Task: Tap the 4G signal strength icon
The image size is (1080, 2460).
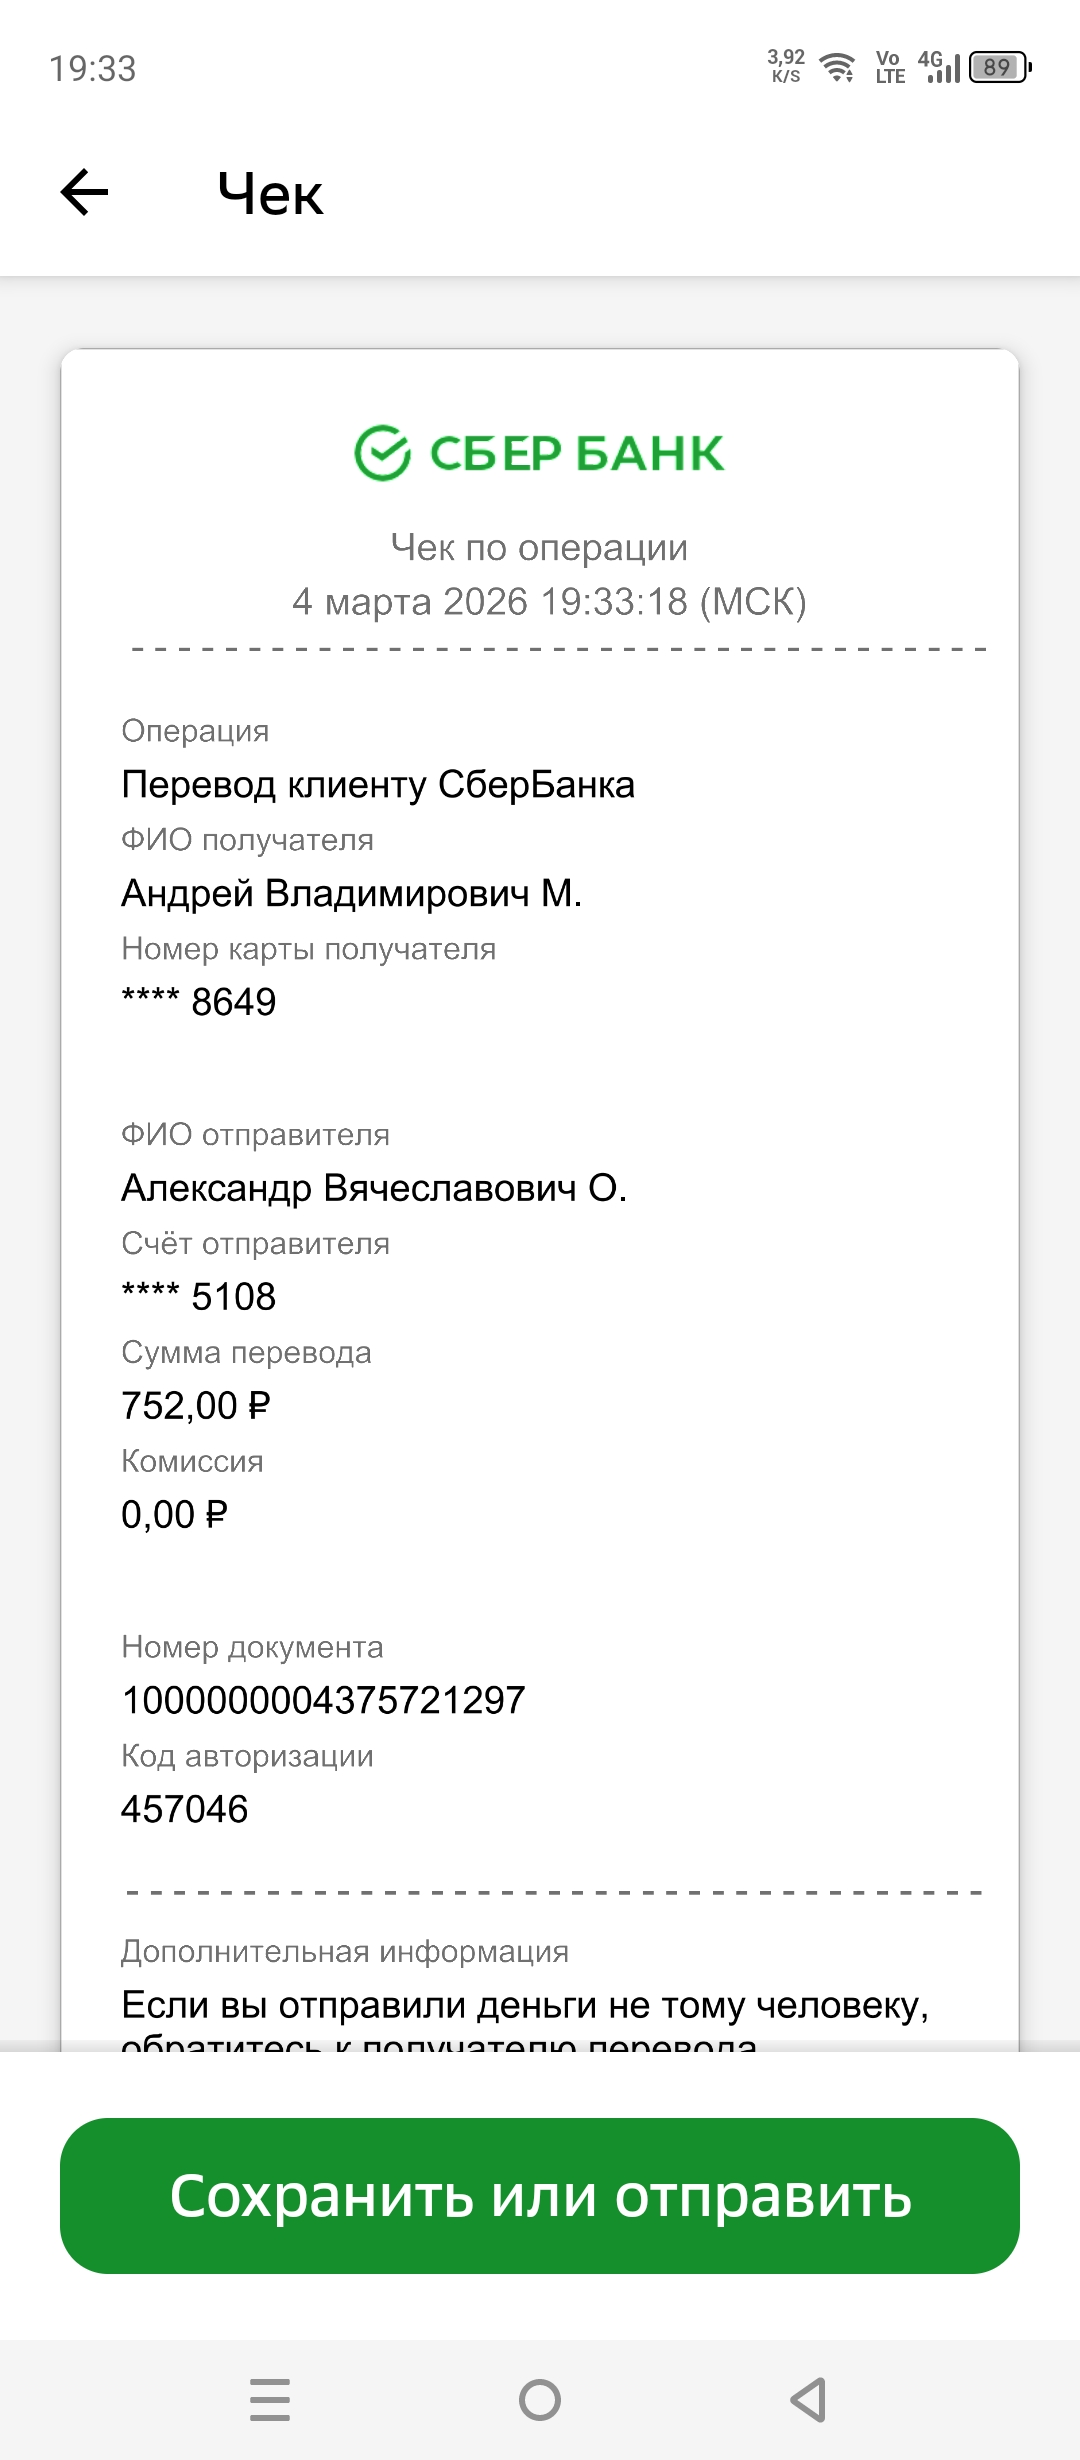Action: [939, 67]
